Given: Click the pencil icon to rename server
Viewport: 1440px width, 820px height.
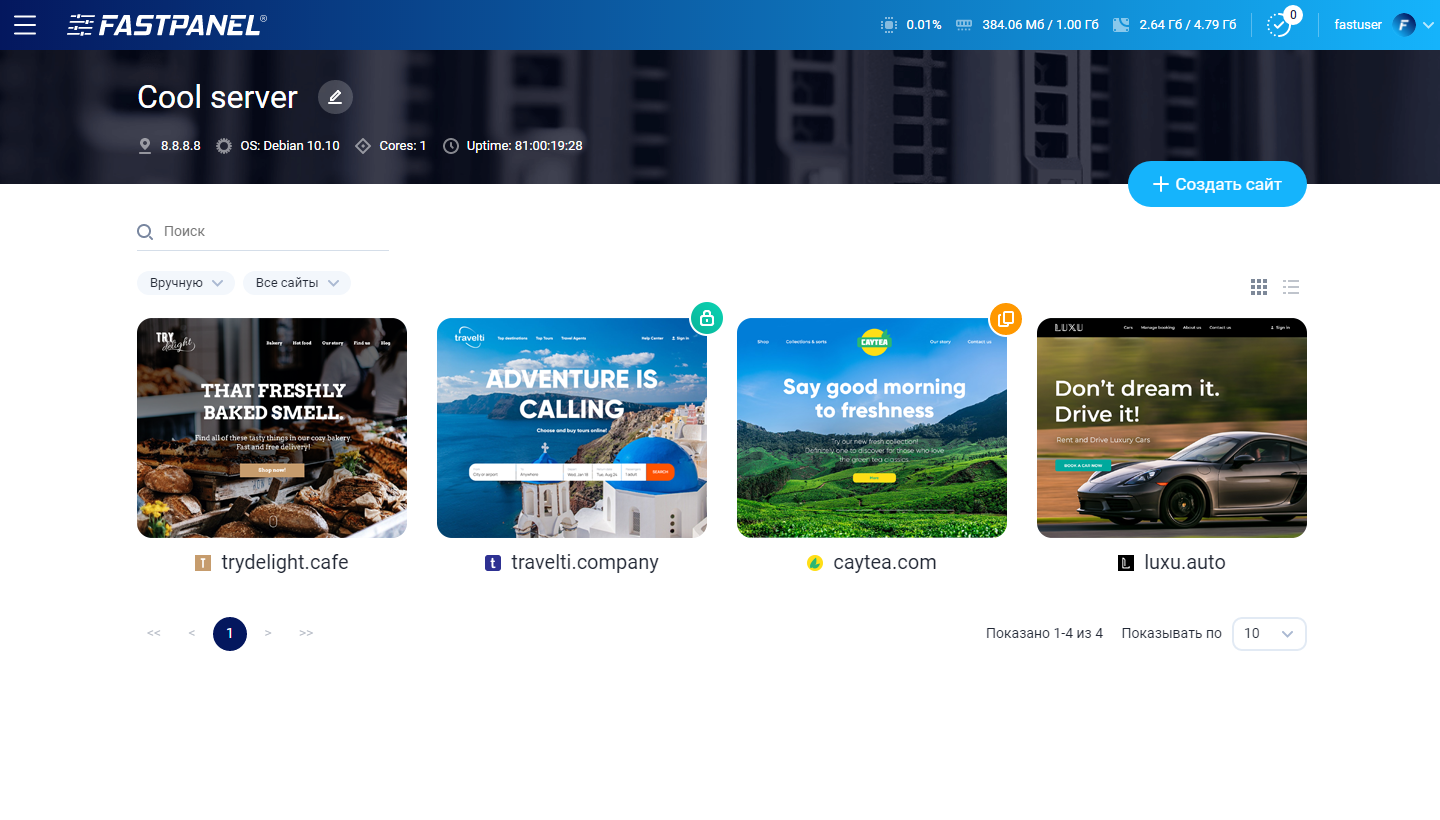Looking at the screenshot, I should (x=335, y=97).
